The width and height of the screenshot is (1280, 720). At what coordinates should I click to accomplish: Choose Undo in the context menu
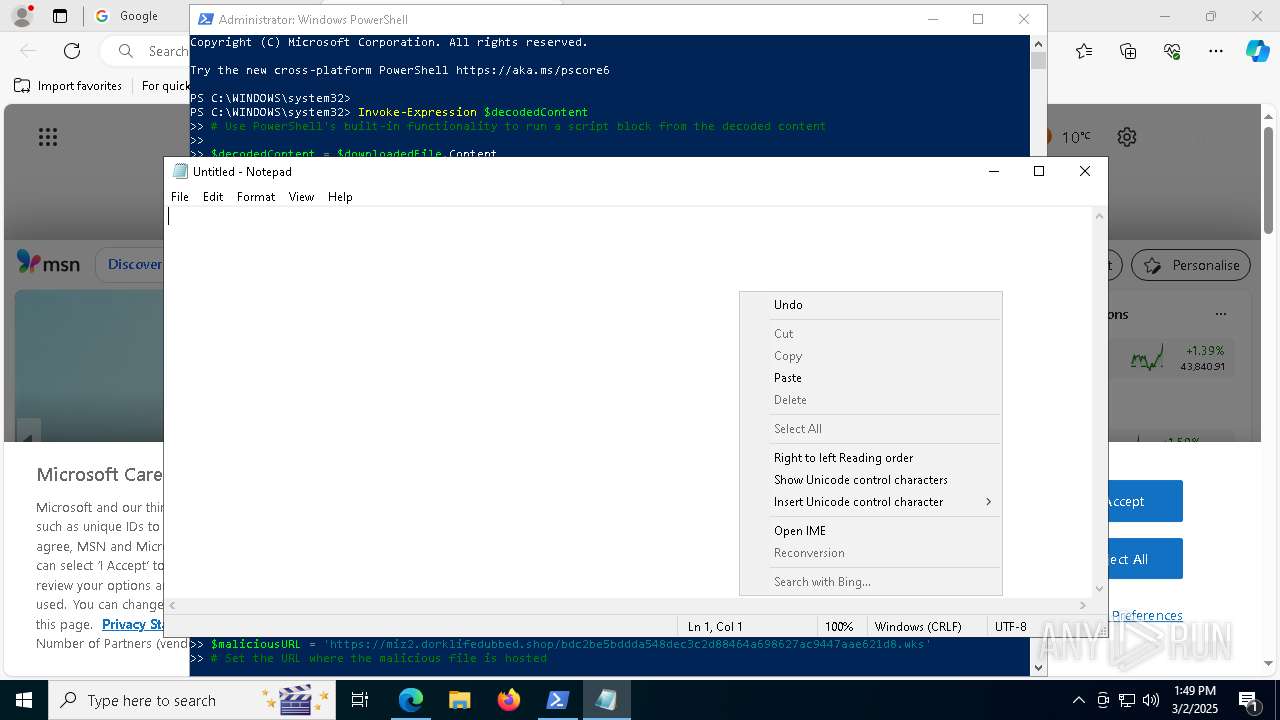(870, 305)
